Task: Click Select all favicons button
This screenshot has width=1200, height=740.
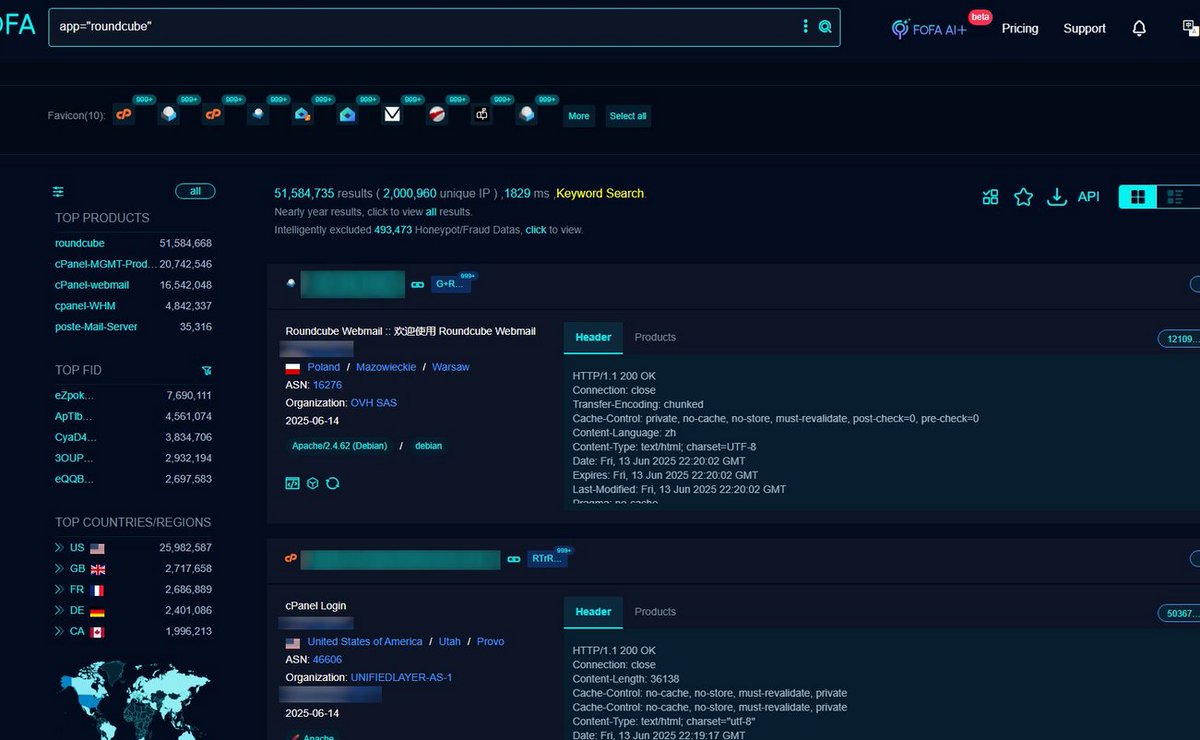Action: tap(628, 116)
